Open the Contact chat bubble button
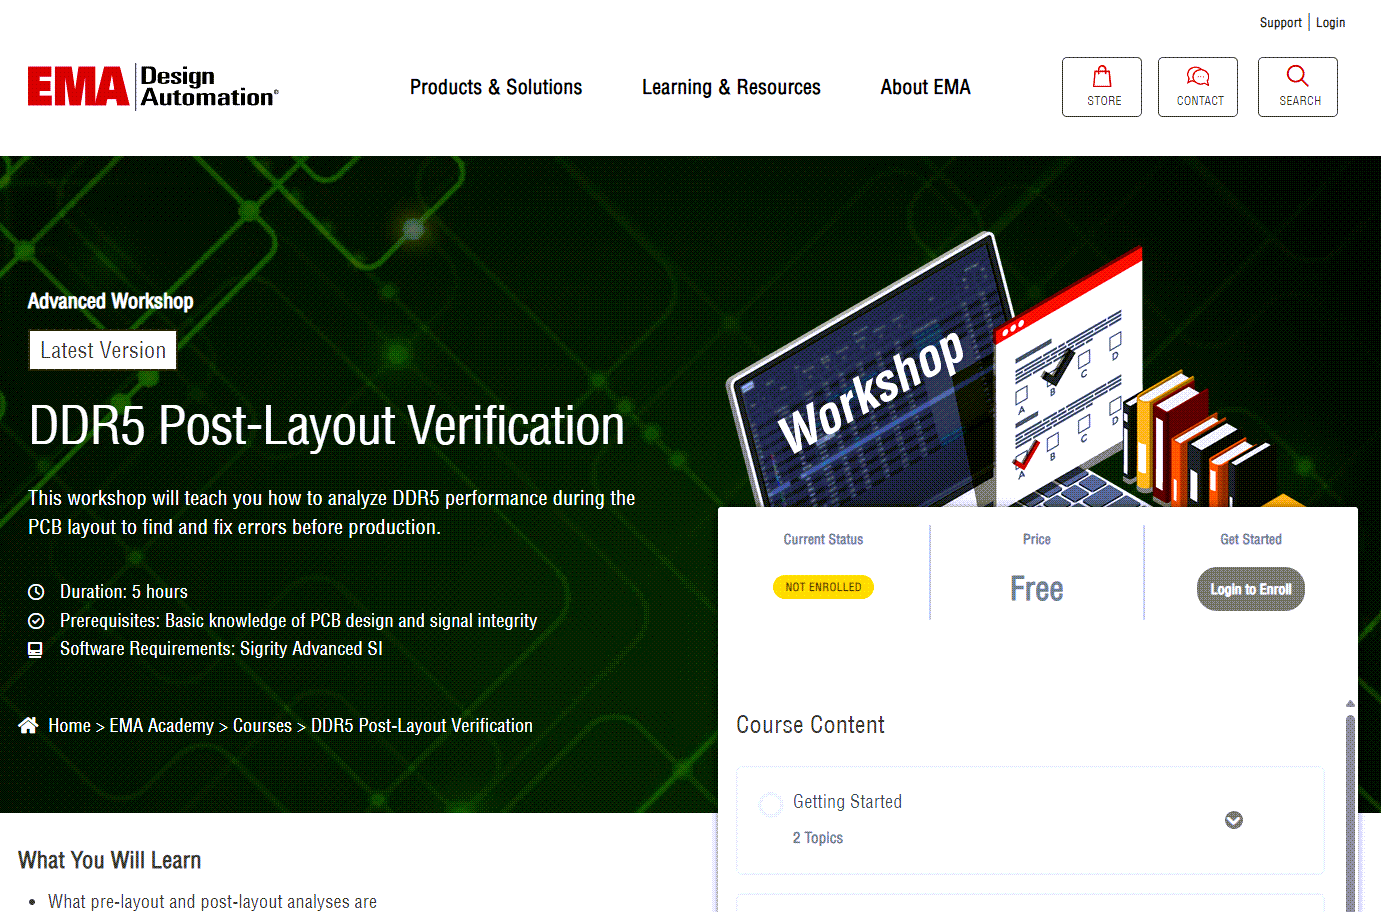Image resolution: width=1381 pixels, height=912 pixels. (x=1198, y=87)
